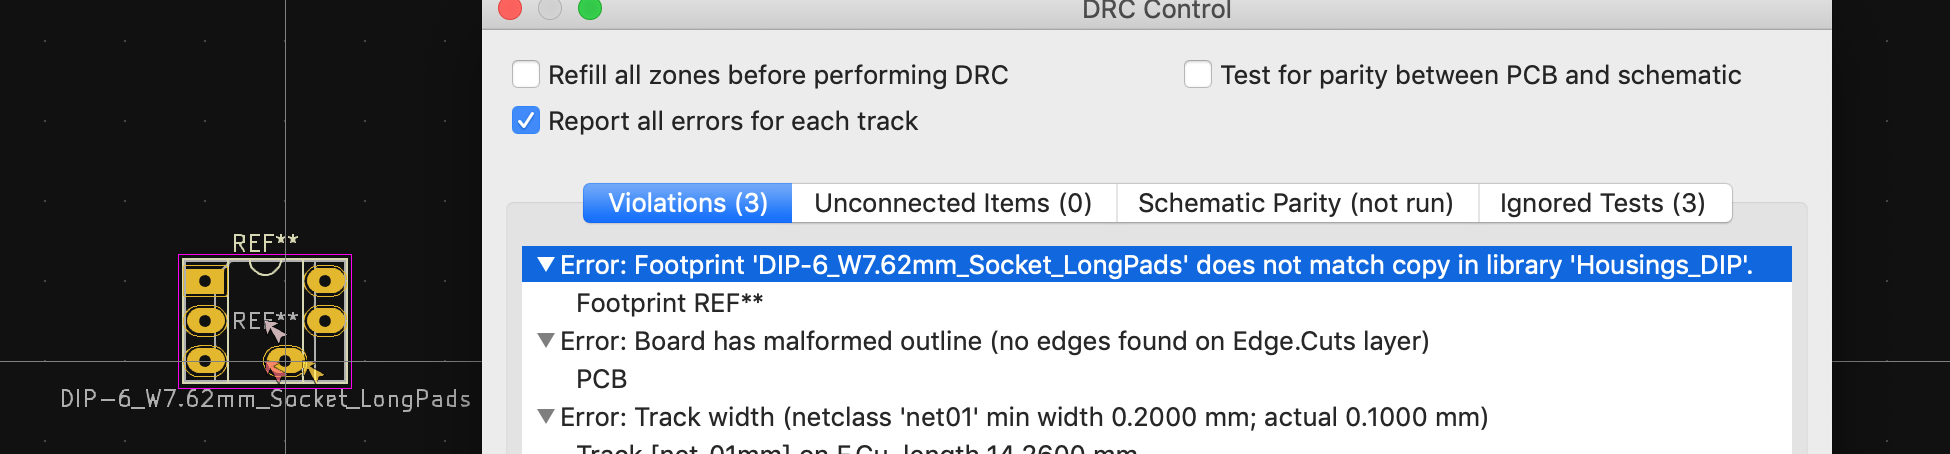1950x454 pixels.
Task: Click the red DRC marker arrow on canvas
Action: coord(276,371)
